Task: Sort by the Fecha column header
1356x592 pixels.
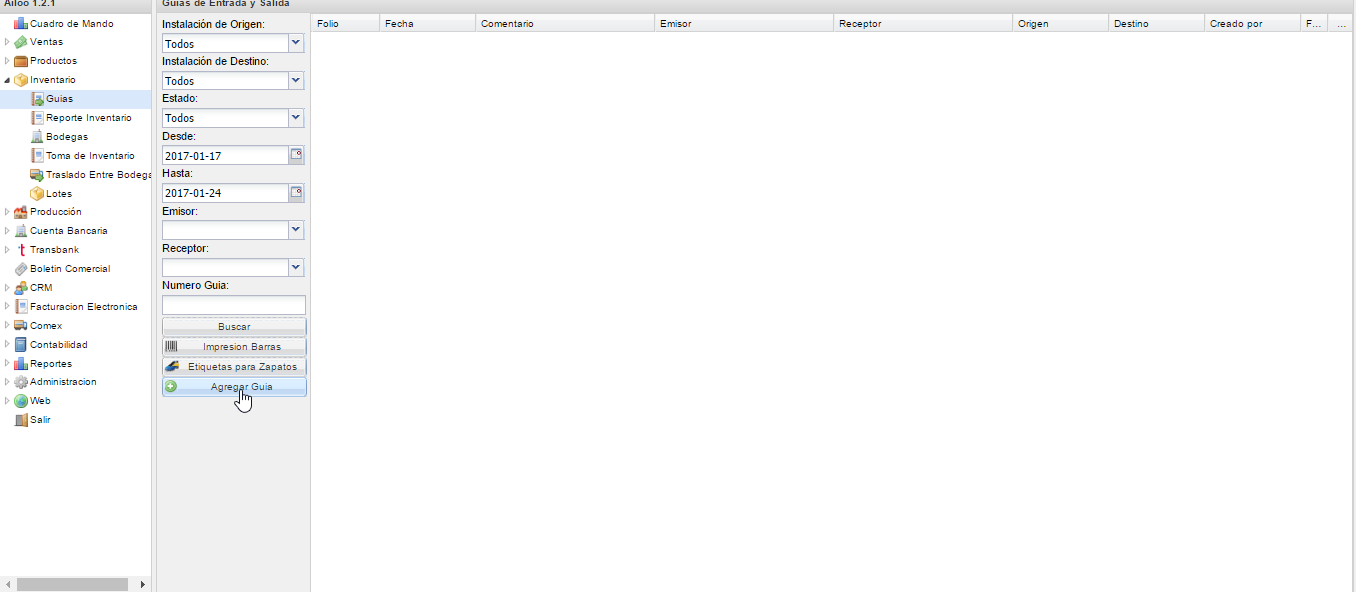Action: [426, 23]
